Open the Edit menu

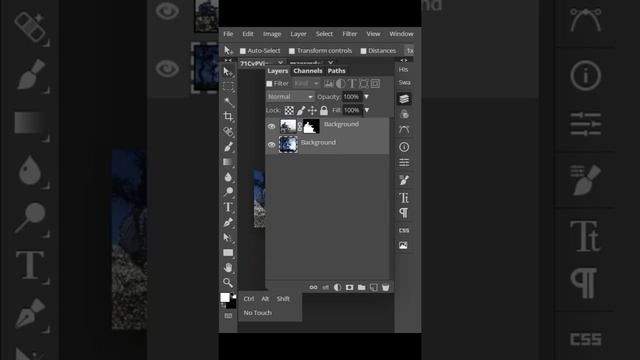pyautogui.click(x=248, y=34)
